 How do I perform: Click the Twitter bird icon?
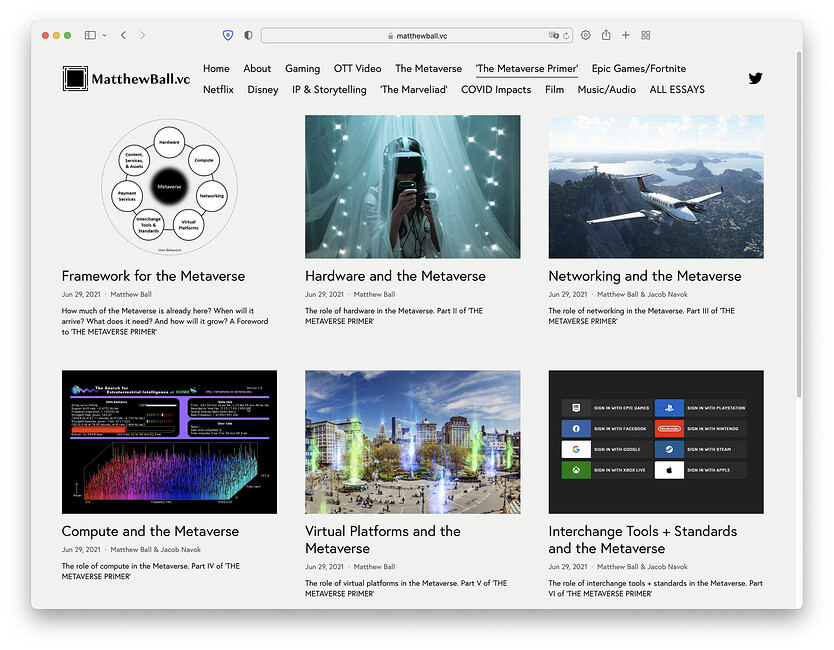point(755,78)
